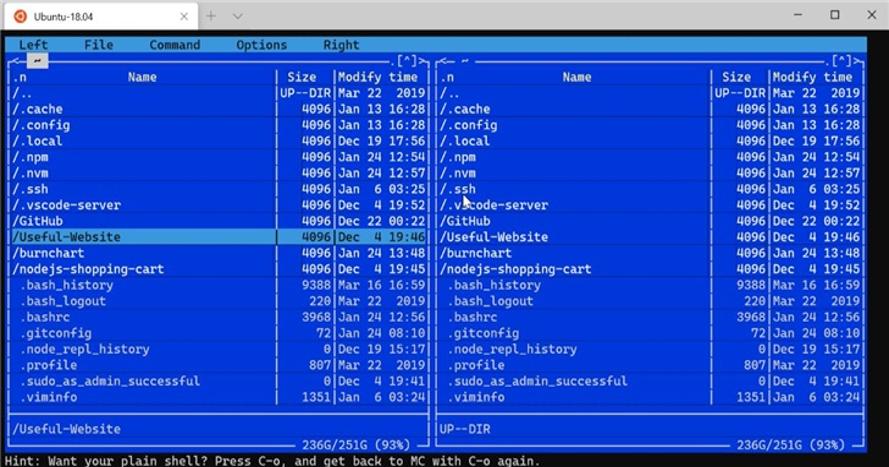Screen dimensions: 889x467
Task: Open the Right menu
Action: coord(341,45)
